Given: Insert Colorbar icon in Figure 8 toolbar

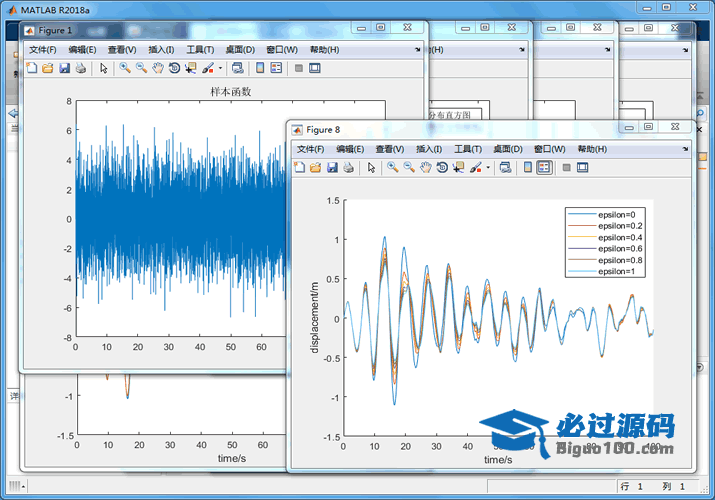Looking at the screenshot, I should coord(528,168).
